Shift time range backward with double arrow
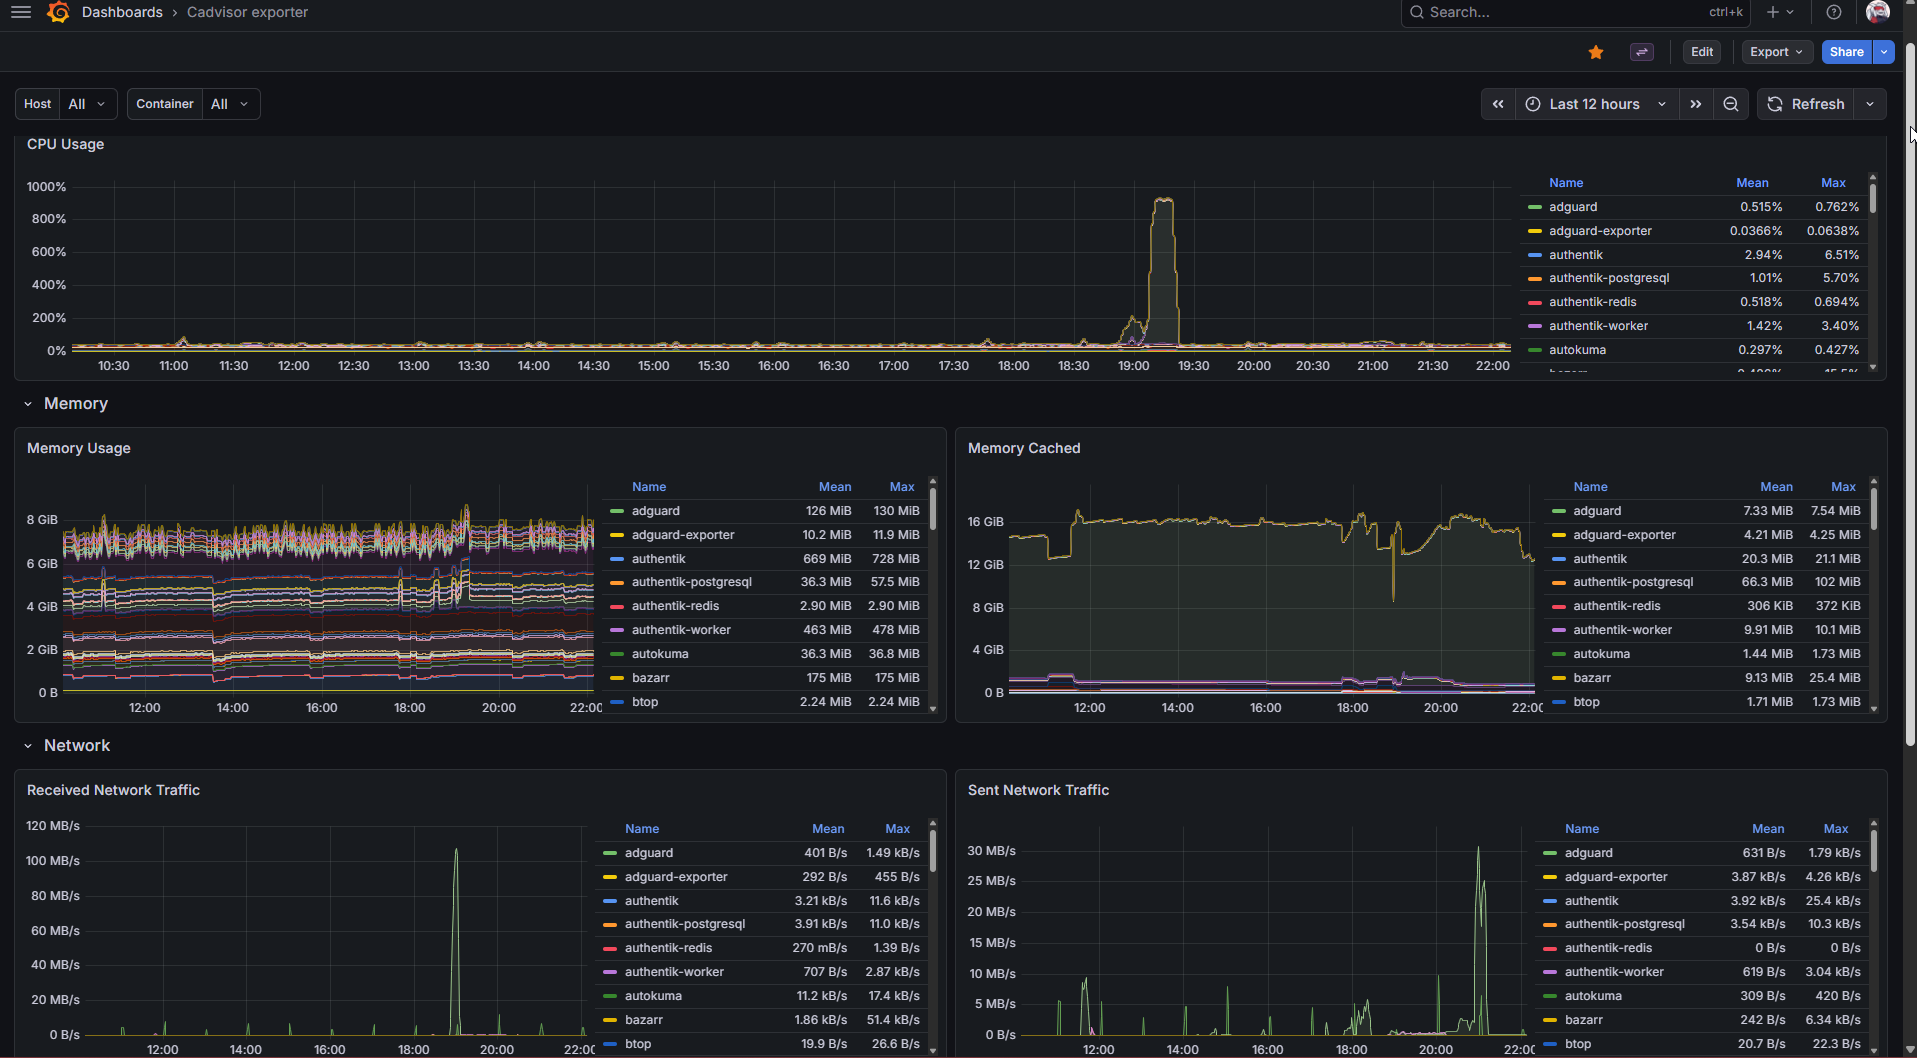Viewport: 1917px width, 1058px height. (1498, 104)
